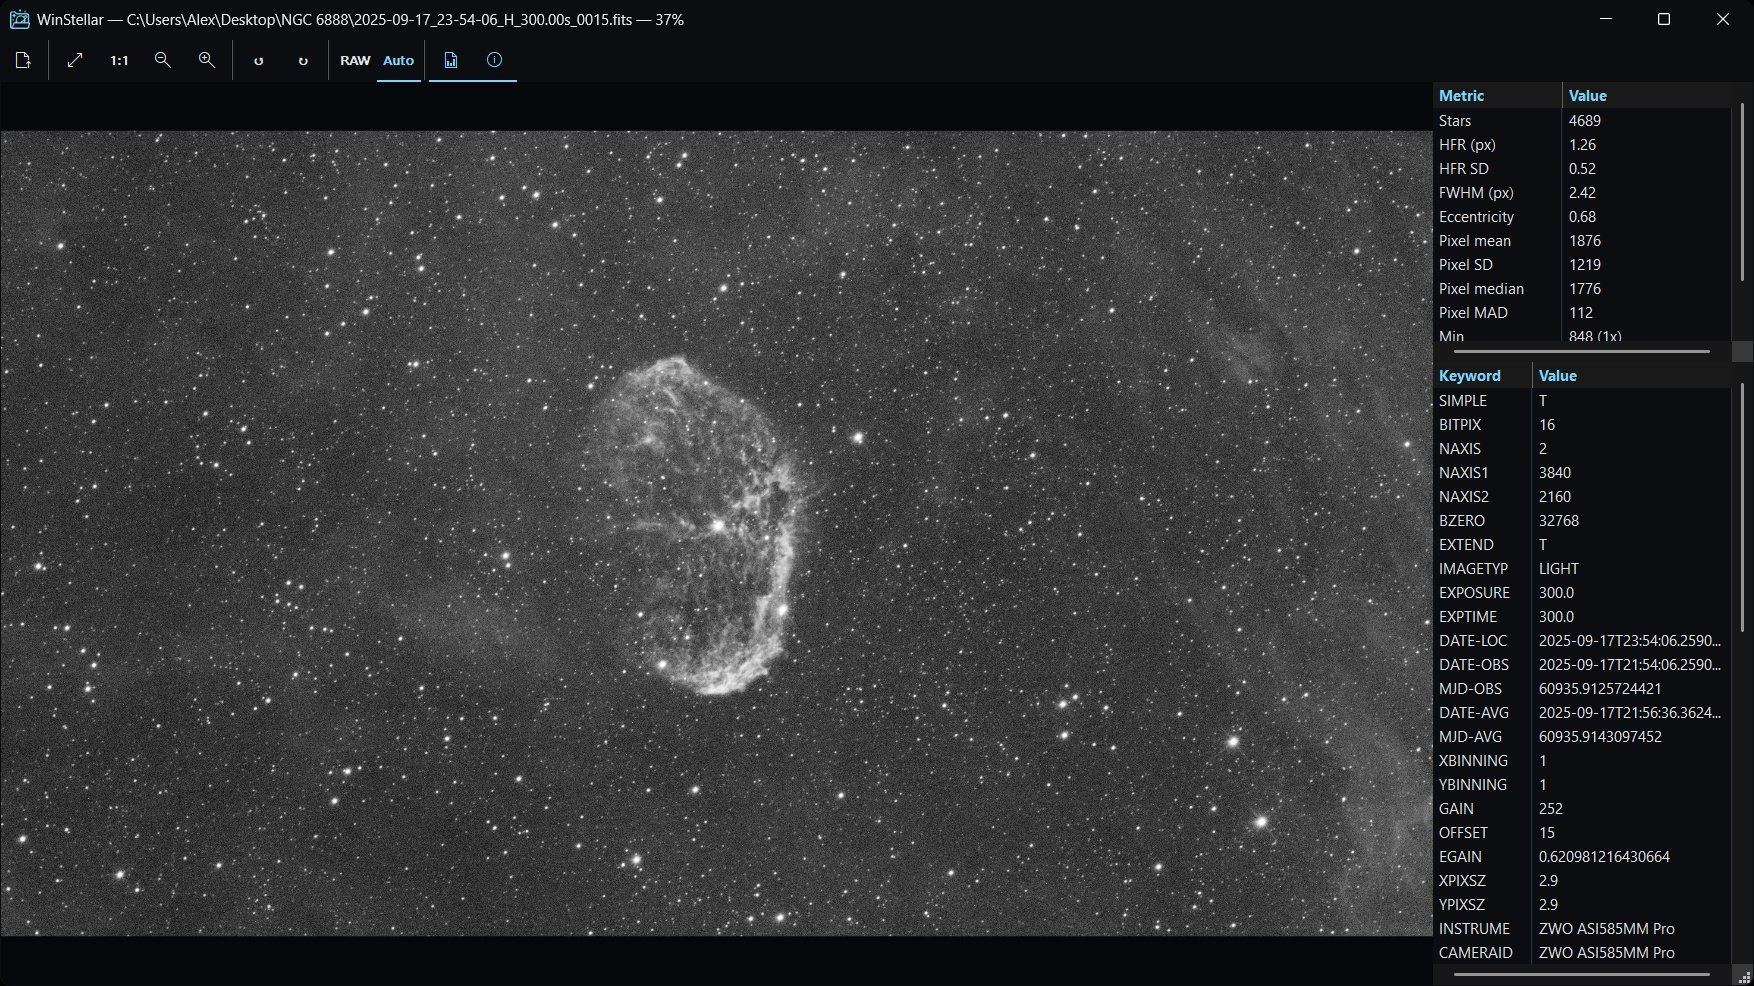
Task: Click the keyword panel horizontal scrollbar
Action: [1581, 973]
